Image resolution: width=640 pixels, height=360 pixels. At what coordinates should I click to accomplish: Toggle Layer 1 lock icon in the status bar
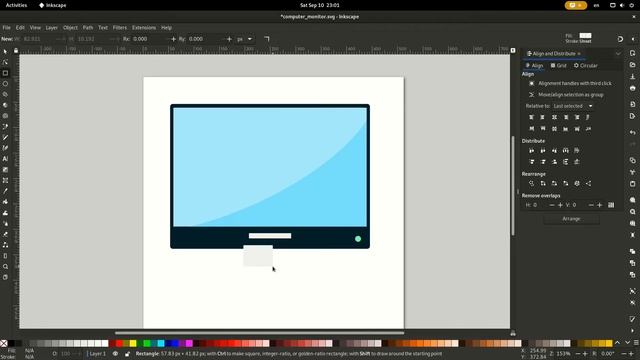(x=127, y=354)
